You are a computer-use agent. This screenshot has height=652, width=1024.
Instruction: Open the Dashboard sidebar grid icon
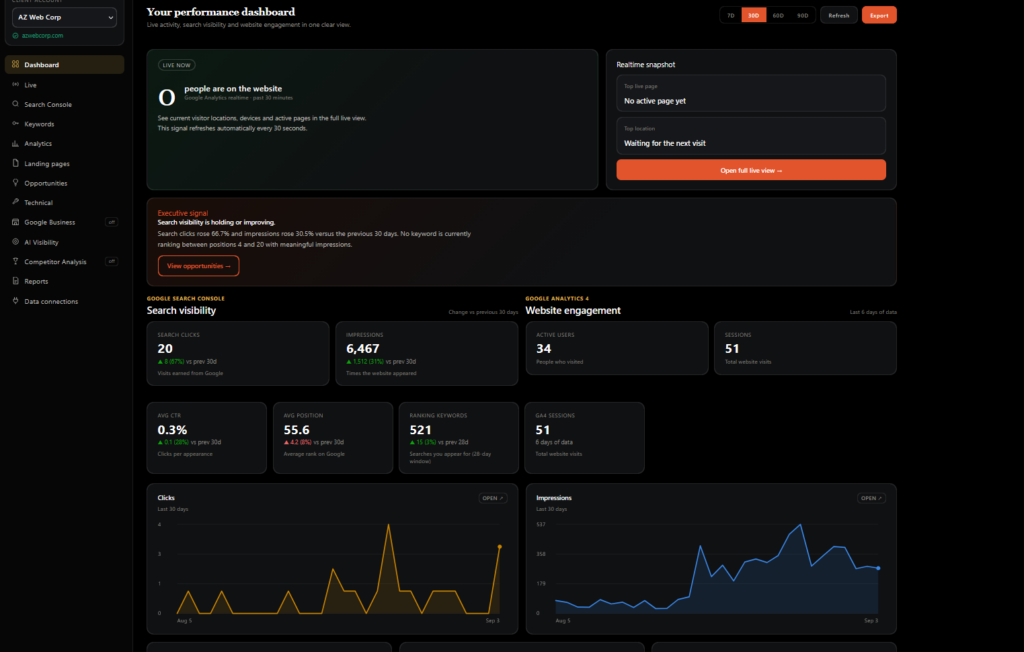tap(16, 64)
